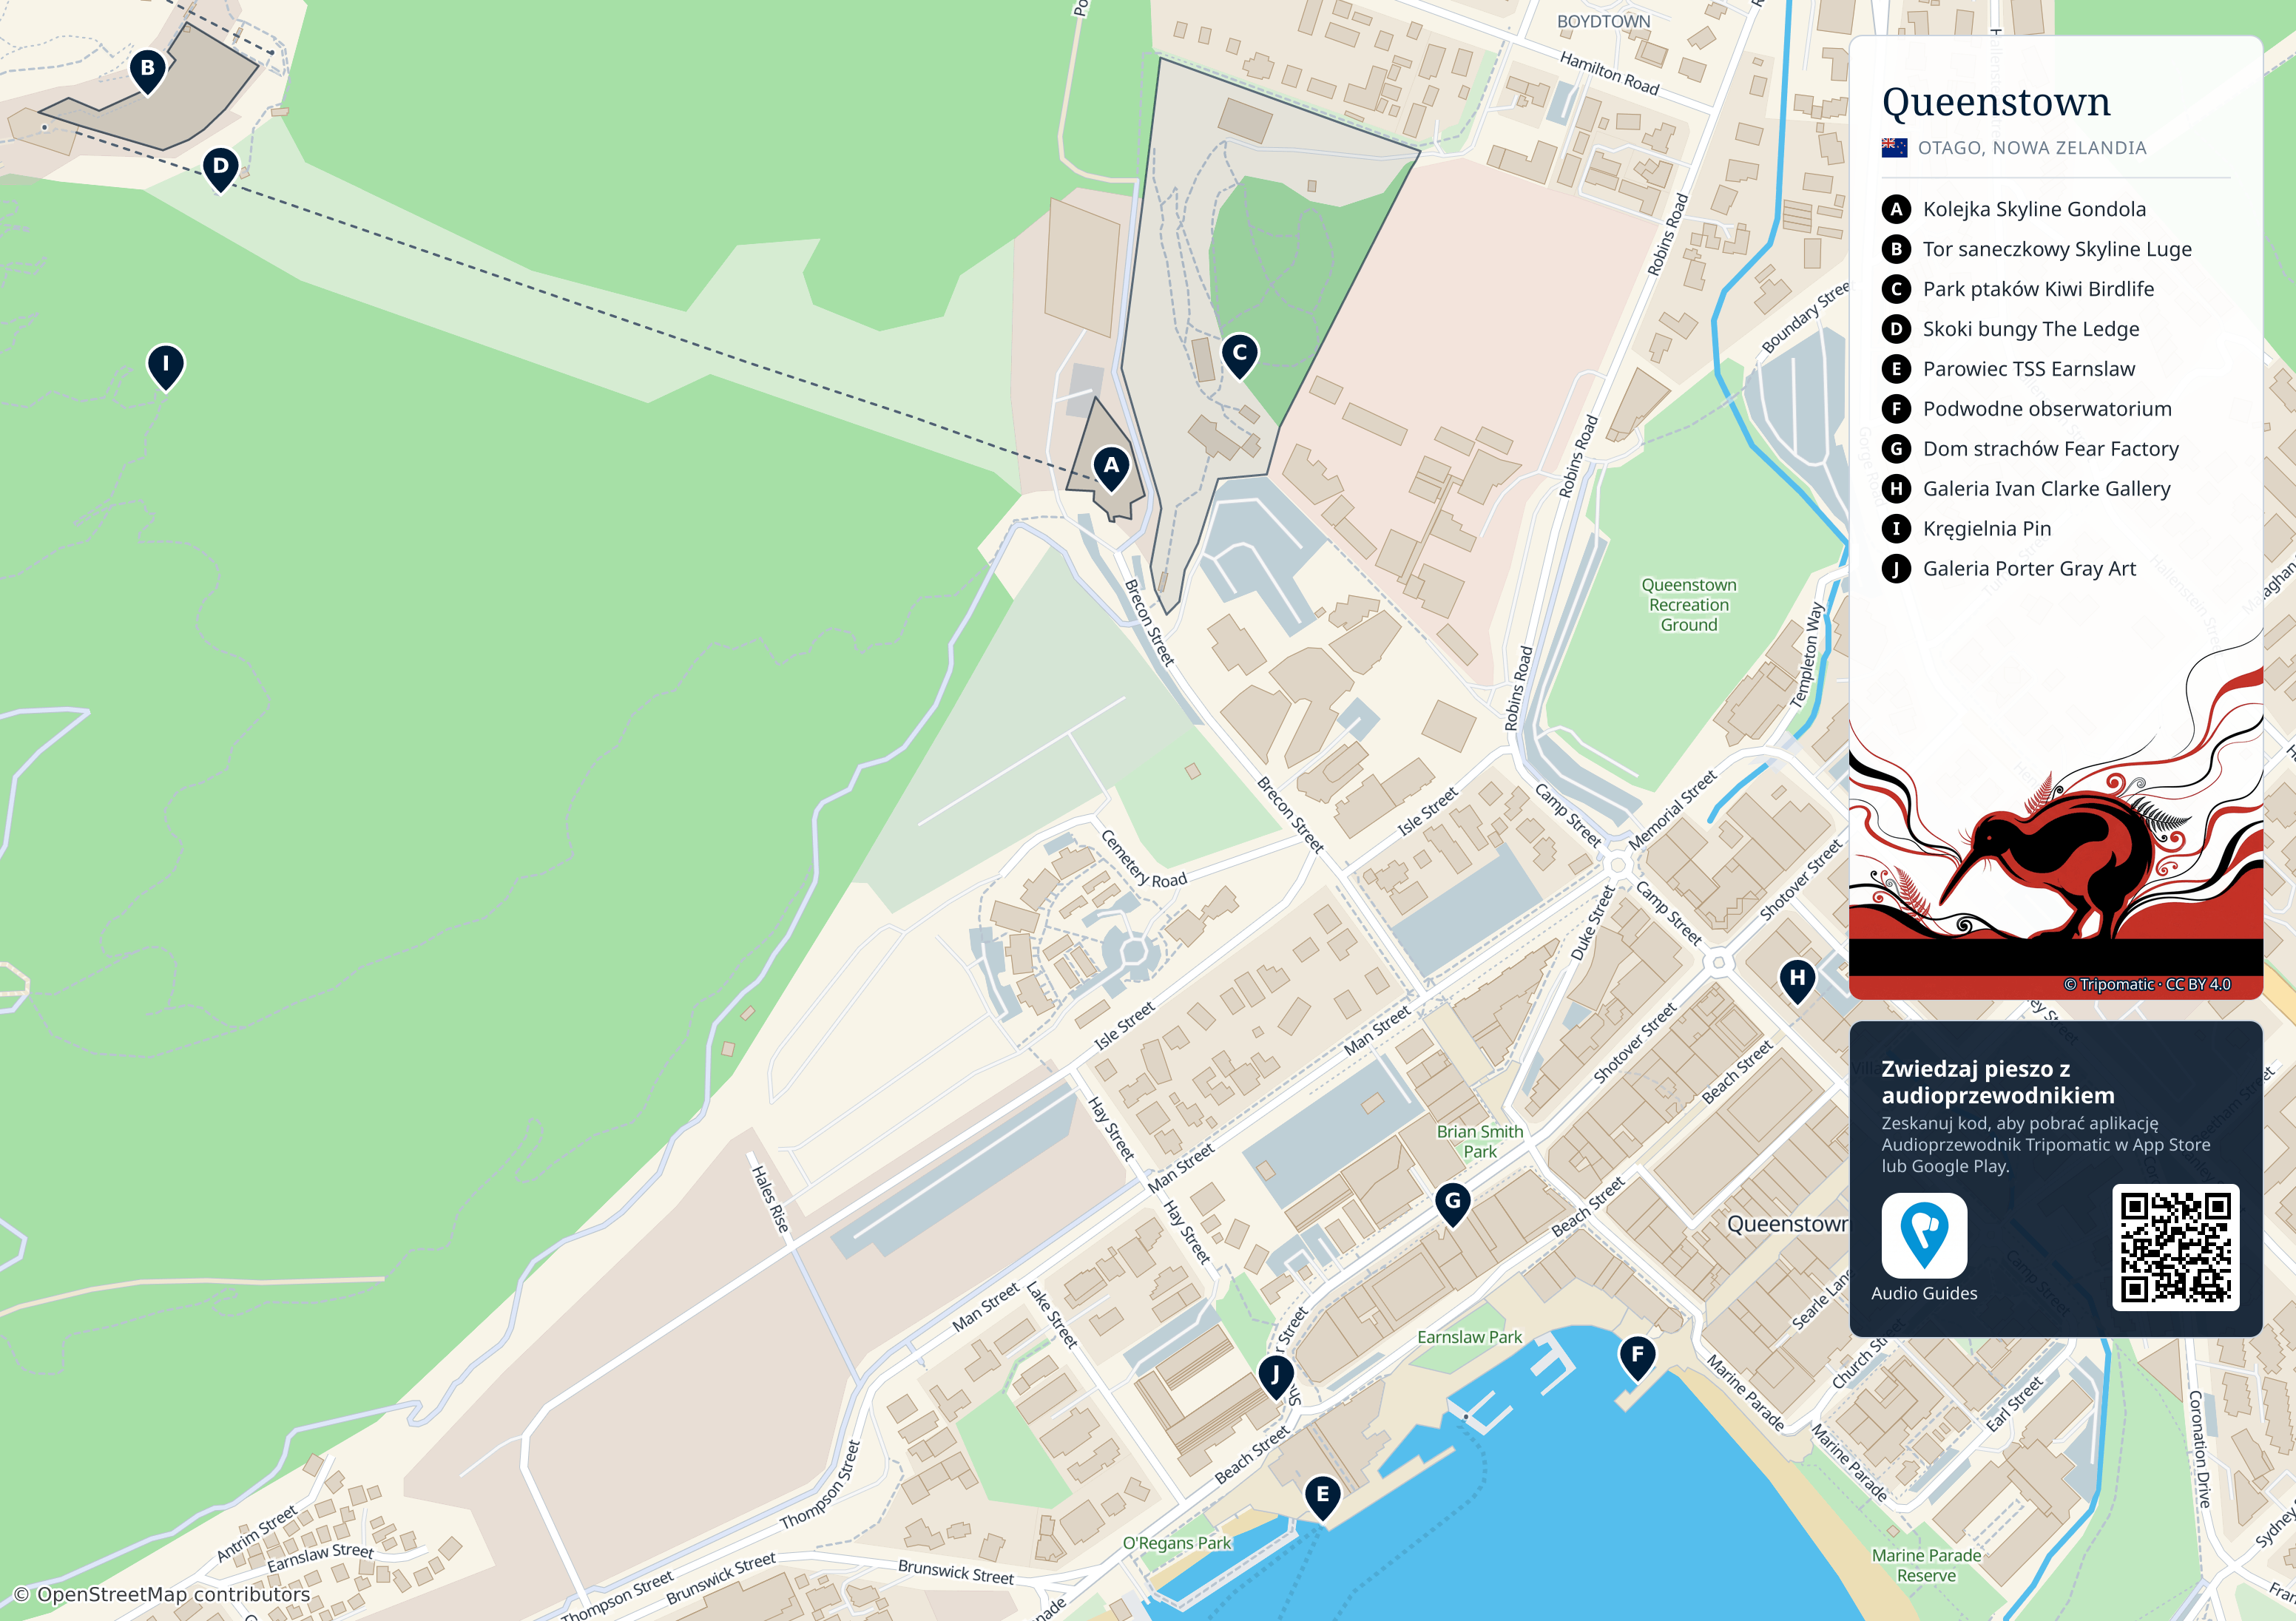Click map pin A at Skyline Gondola
2296x1621 pixels.
pos(1111,468)
